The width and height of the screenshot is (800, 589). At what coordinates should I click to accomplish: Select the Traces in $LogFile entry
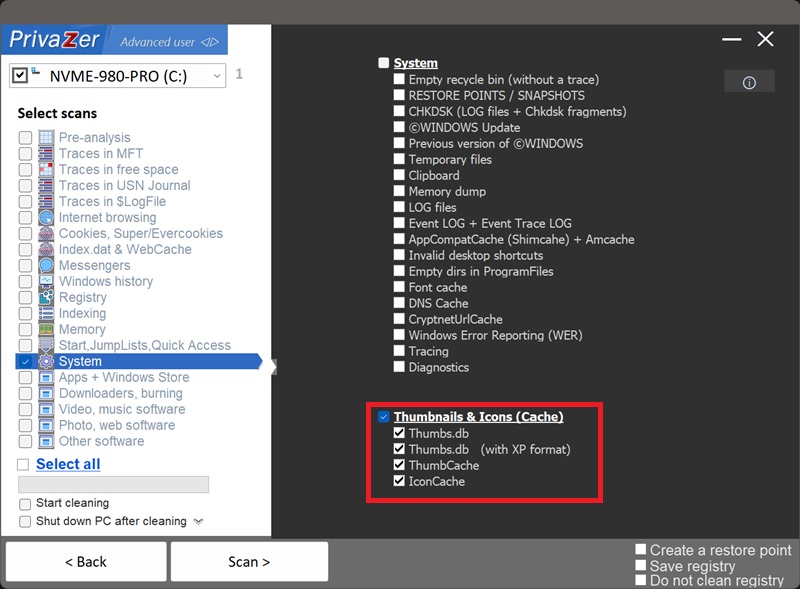112,202
